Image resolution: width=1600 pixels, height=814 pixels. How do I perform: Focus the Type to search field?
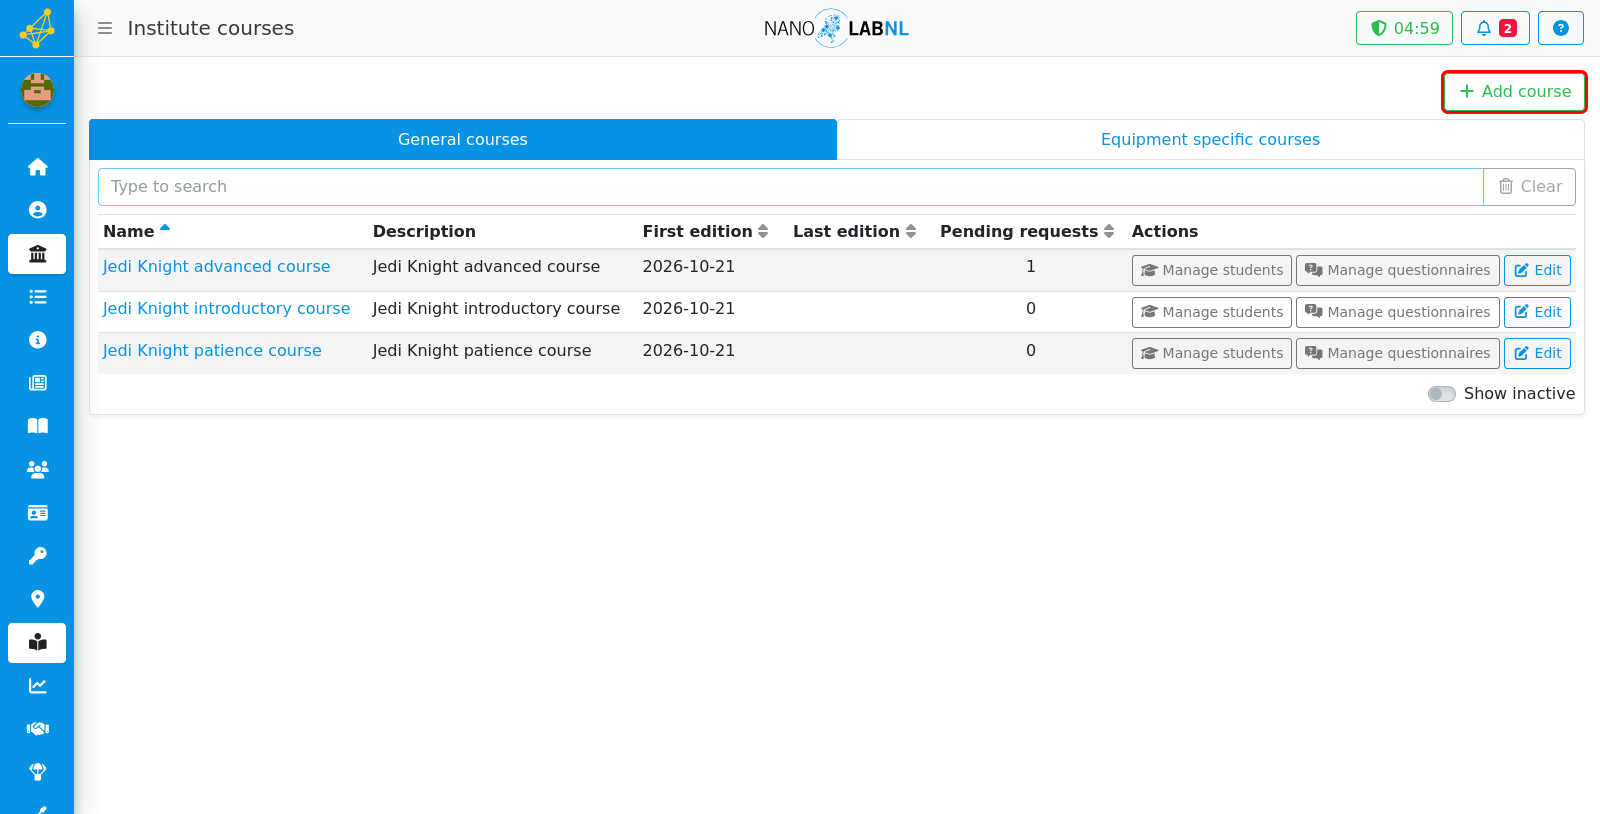coord(790,187)
